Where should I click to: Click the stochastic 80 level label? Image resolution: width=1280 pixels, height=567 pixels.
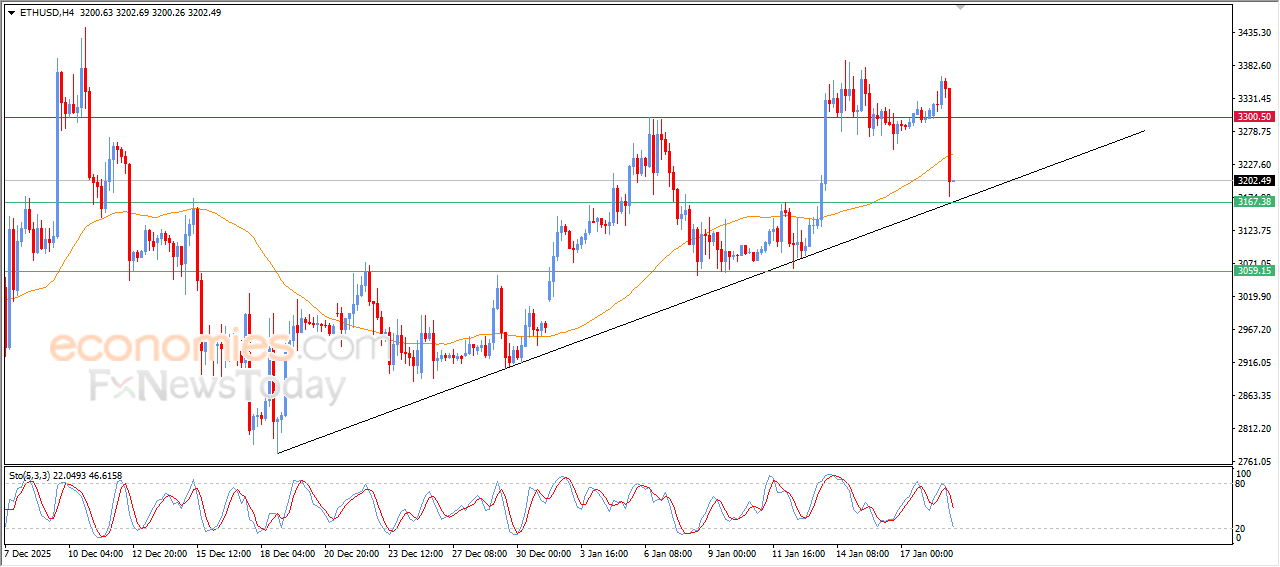[x=1242, y=484]
